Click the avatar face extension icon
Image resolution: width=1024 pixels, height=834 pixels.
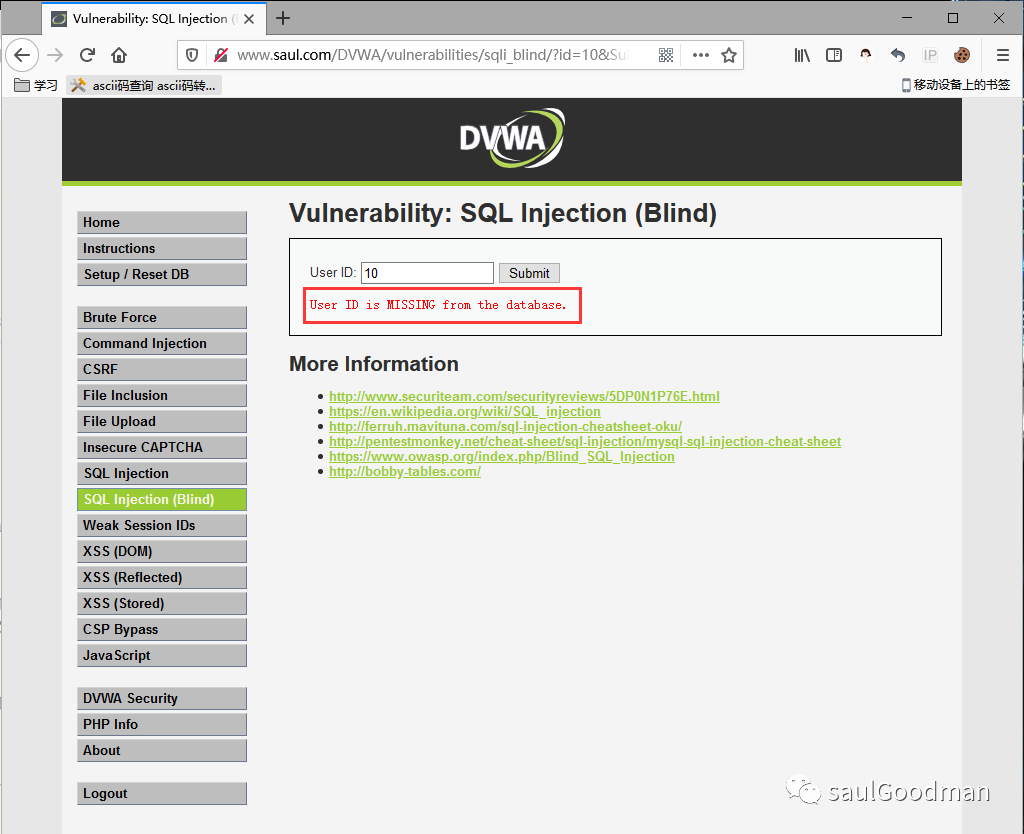[x=866, y=56]
